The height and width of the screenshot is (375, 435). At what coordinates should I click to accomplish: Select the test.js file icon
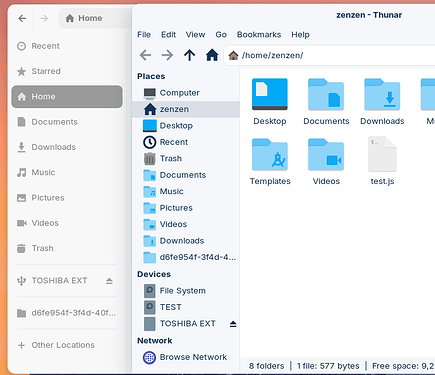tap(382, 154)
